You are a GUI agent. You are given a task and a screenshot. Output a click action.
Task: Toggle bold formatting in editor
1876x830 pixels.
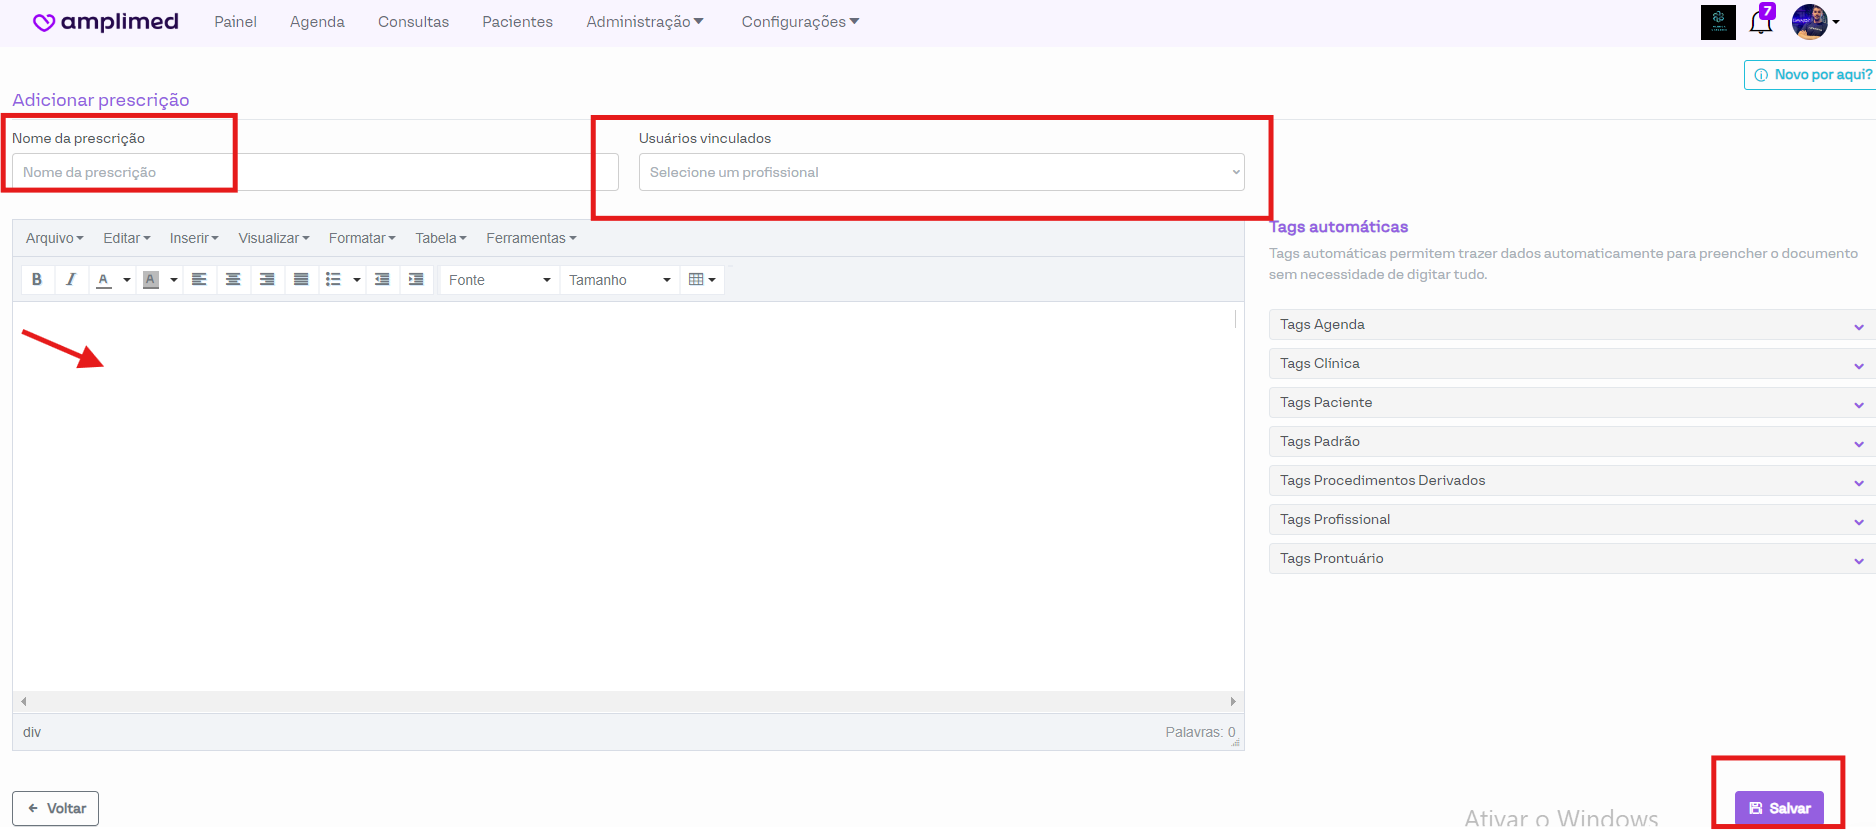pos(37,280)
